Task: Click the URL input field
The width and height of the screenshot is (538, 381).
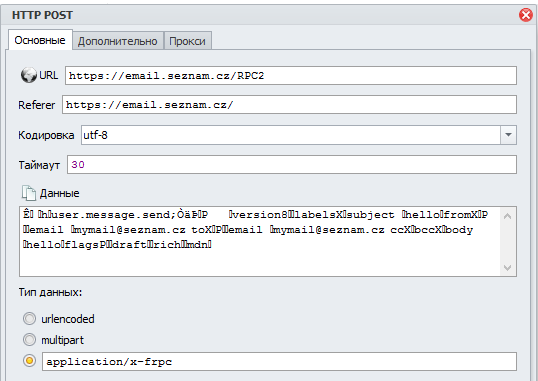Action: click(x=291, y=76)
